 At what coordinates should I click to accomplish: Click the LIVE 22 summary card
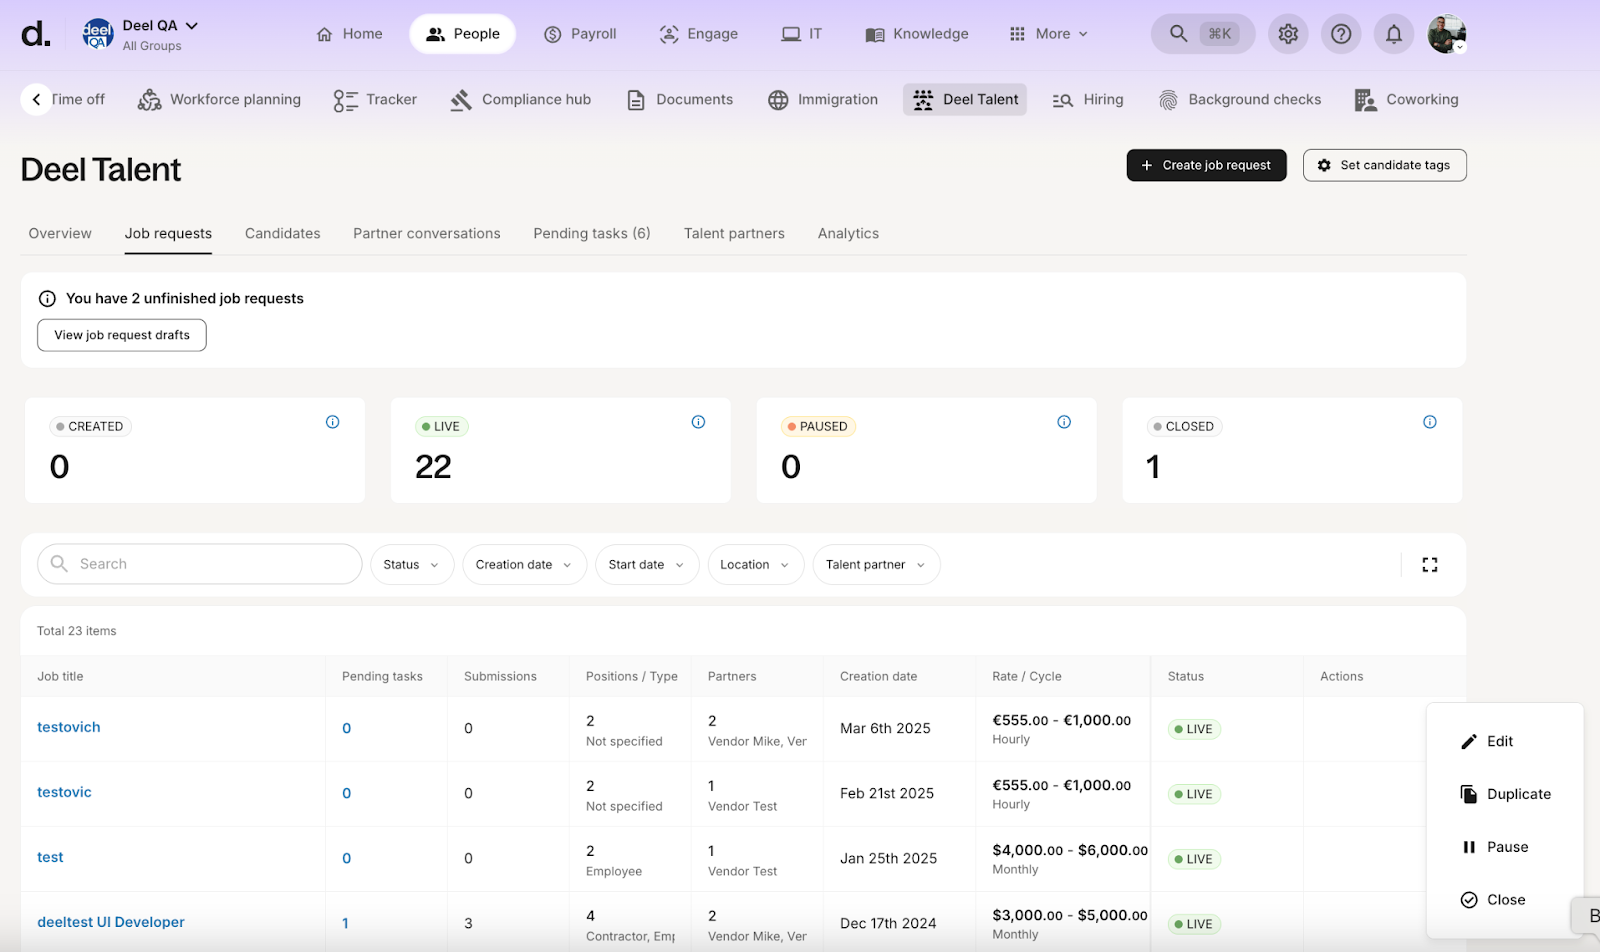point(561,450)
